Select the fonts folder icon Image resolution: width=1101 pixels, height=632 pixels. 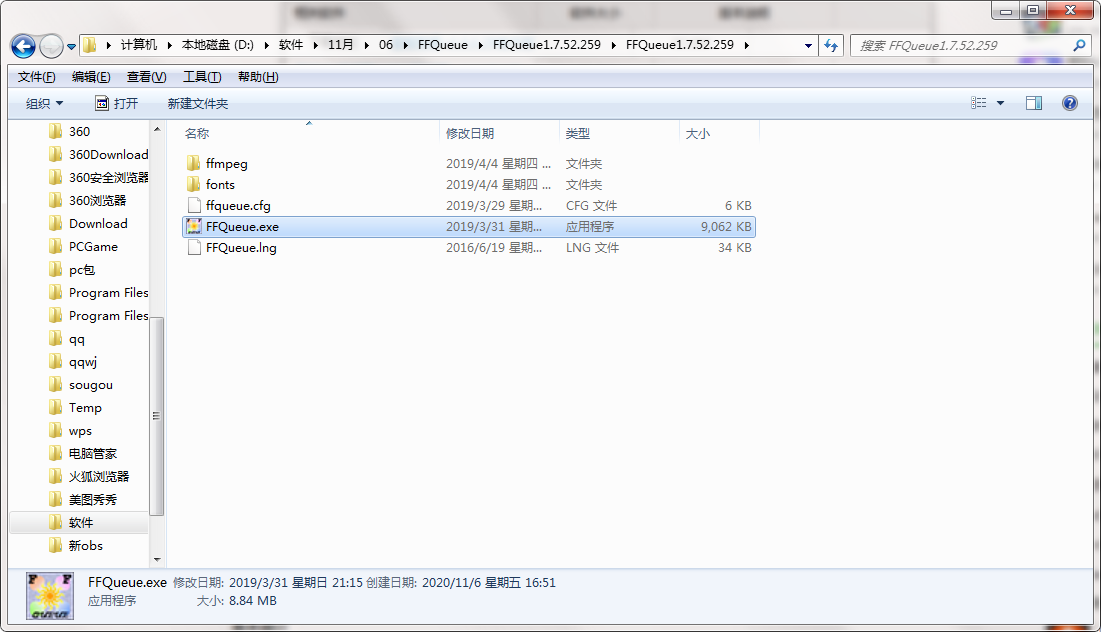194,185
